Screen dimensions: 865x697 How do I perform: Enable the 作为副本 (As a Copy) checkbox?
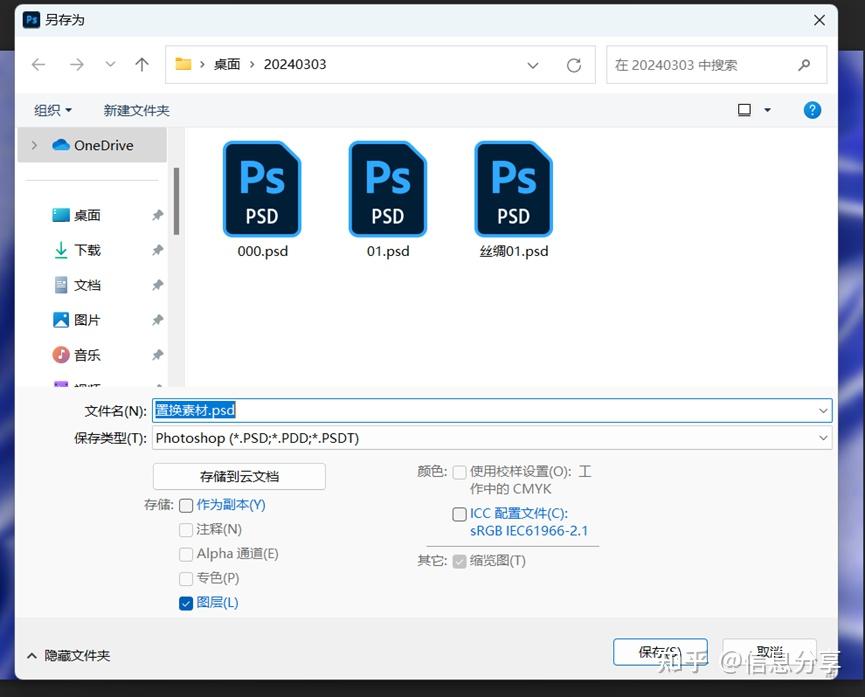click(x=186, y=505)
